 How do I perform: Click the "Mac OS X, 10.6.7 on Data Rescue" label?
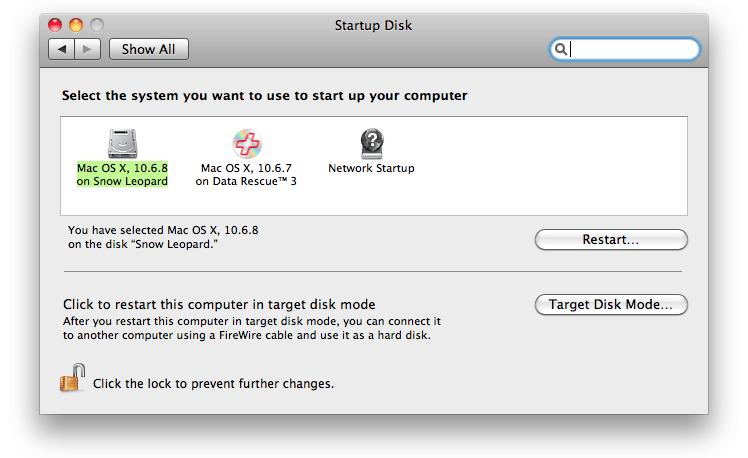pos(246,175)
